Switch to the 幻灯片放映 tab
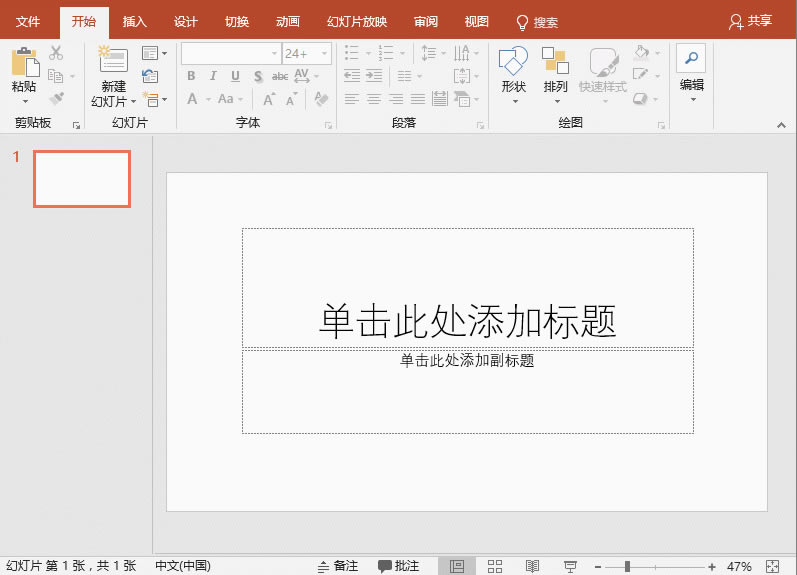This screenshot has height=575, width=797. coord(357,22)
